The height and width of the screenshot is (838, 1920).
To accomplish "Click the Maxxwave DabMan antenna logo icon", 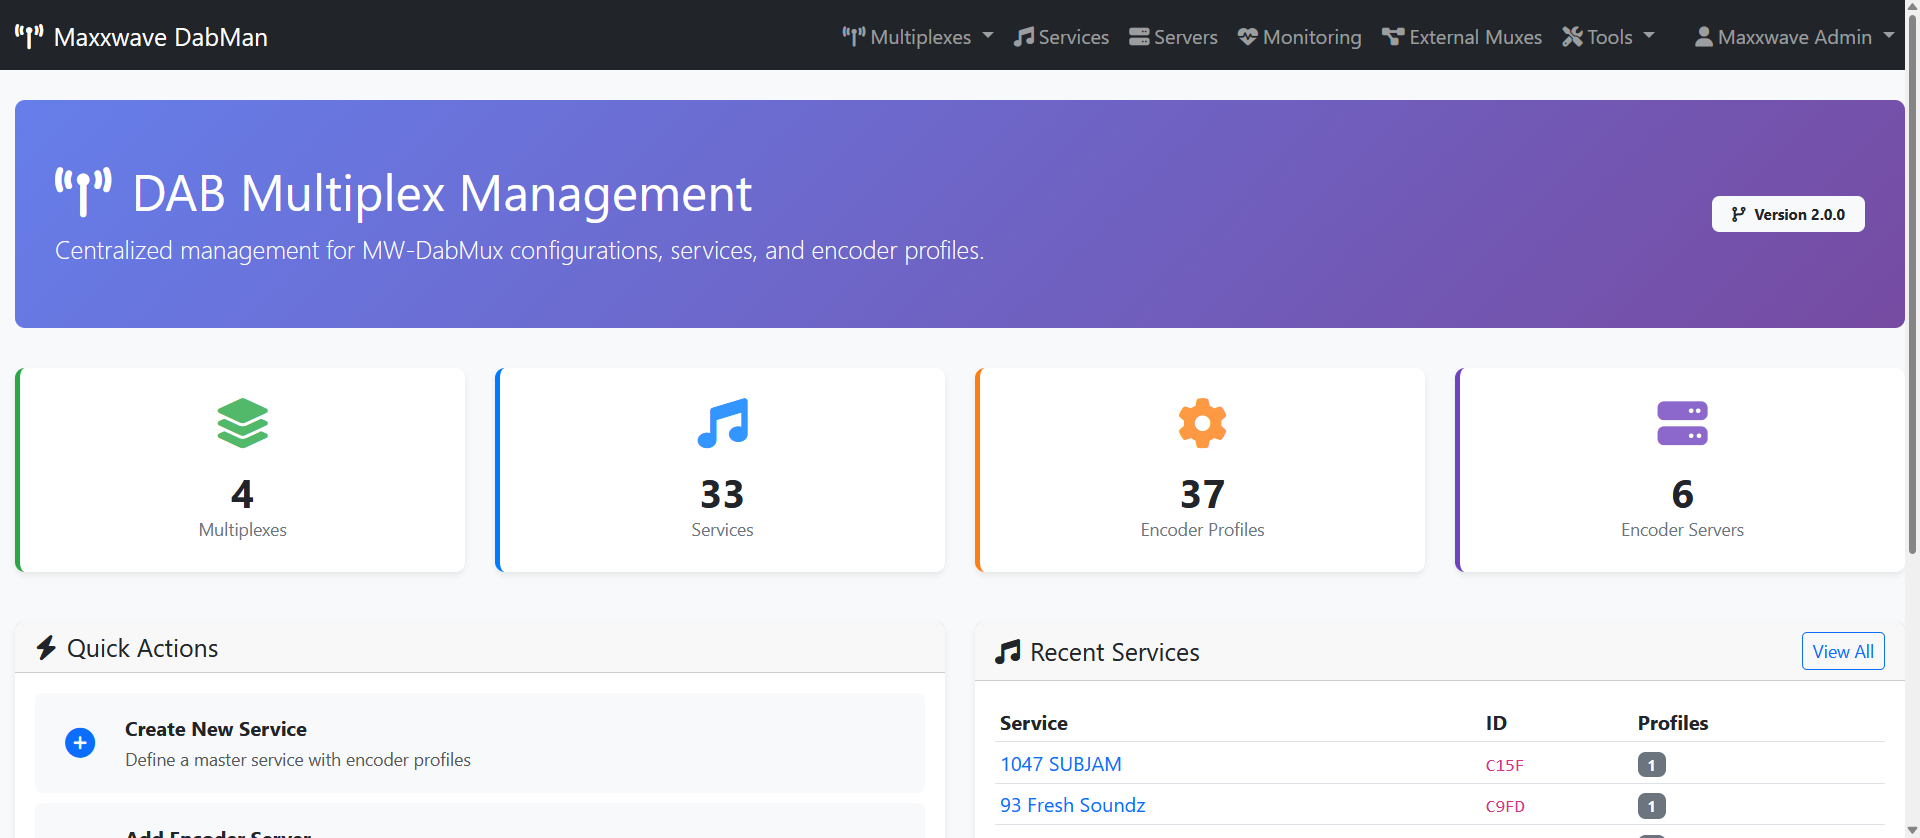I will coord(29,37).
